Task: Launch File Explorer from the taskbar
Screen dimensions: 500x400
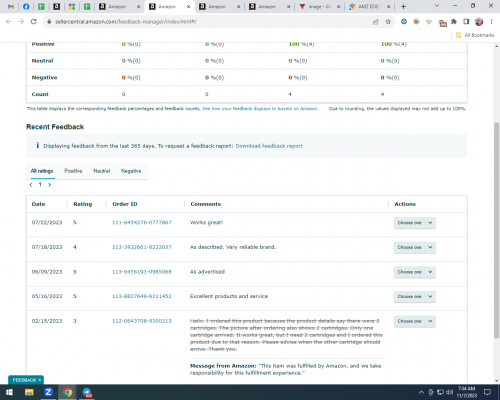Action: pyautogui.click(x=29, y=392)
